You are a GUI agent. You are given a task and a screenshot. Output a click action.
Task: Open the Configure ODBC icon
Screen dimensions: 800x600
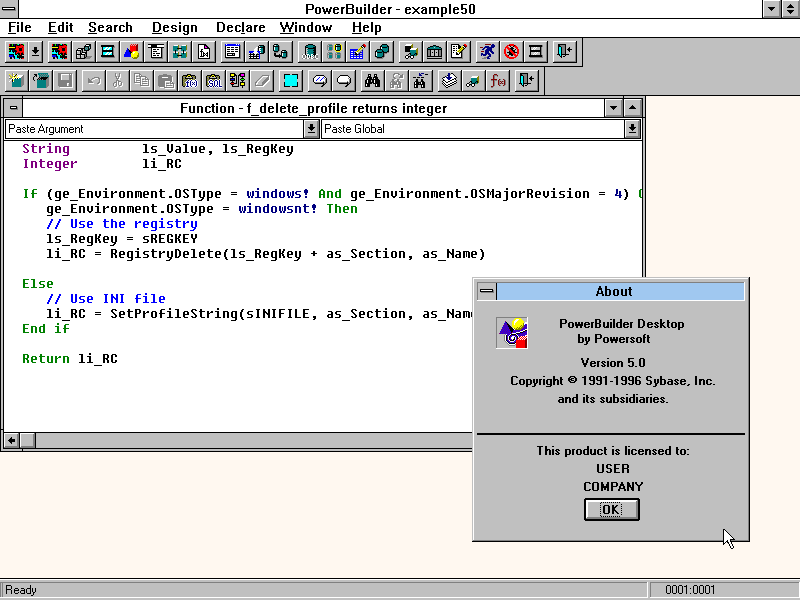pos(310,52)
